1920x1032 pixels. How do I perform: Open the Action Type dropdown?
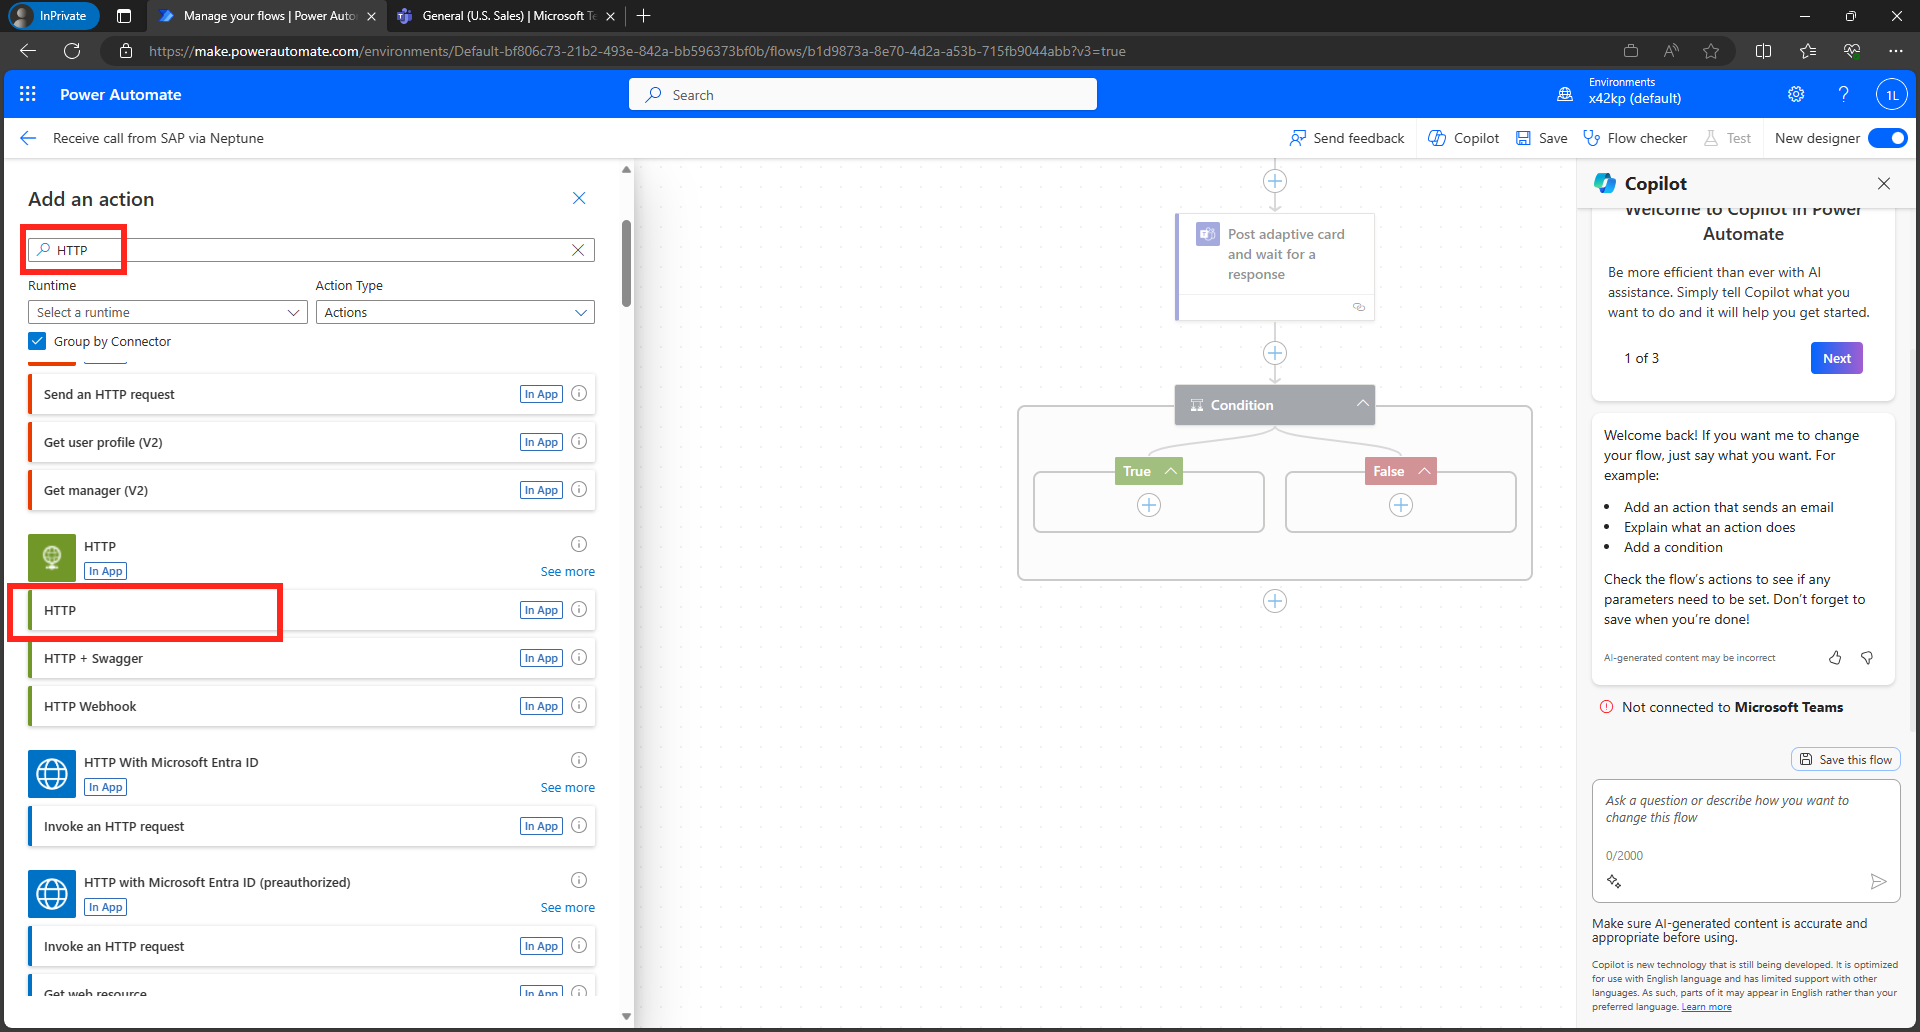(455, 312)
